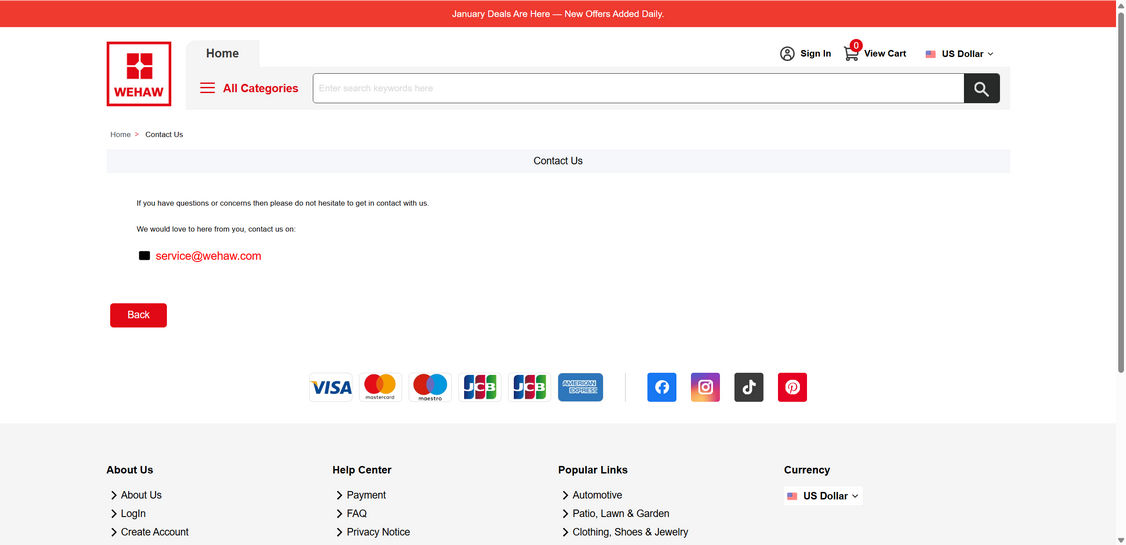Click the Sign In user icon
This screenshot has height=545, width=1126.
pyautogui.click(x=787, y=54)
